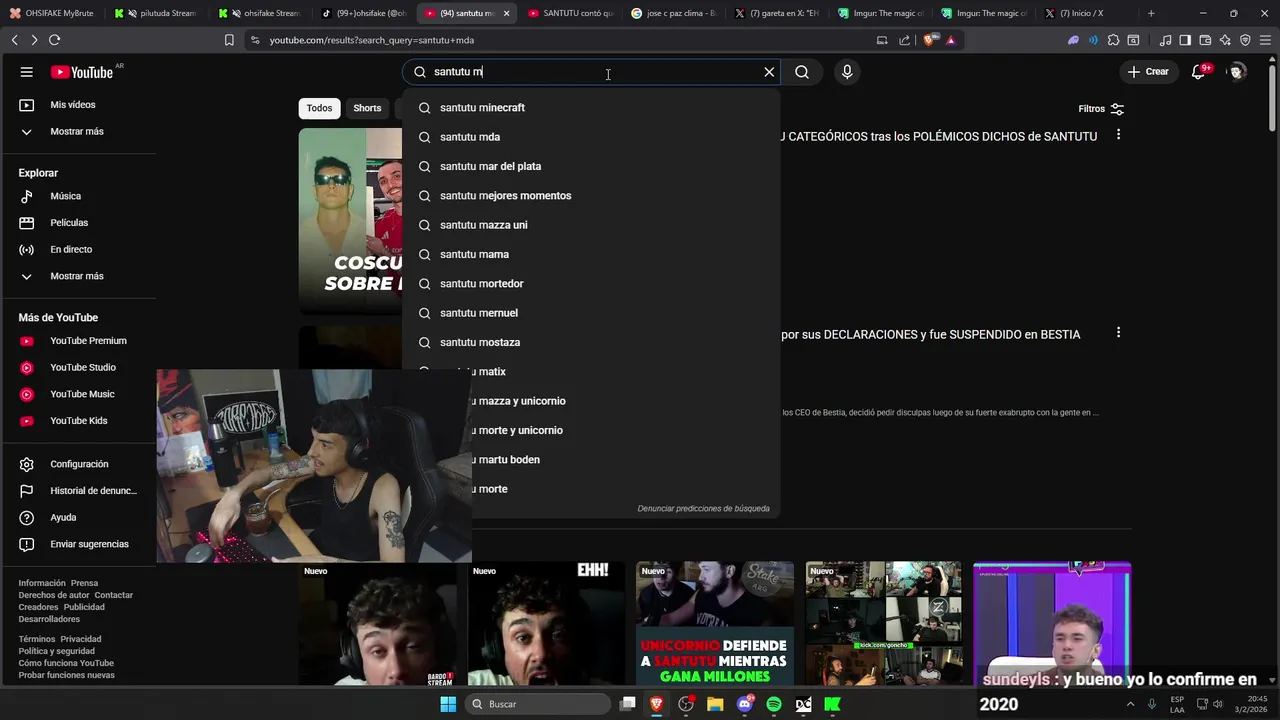Screen dimensions: 1280x720
Task: Open Brave Shields lion icon
Action: [929, 40]
